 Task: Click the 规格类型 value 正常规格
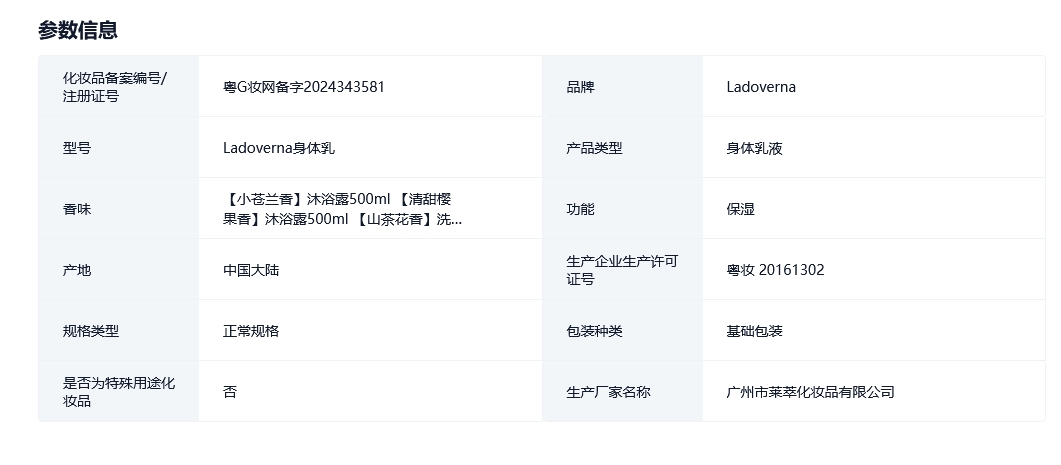(x=251, y=330)
